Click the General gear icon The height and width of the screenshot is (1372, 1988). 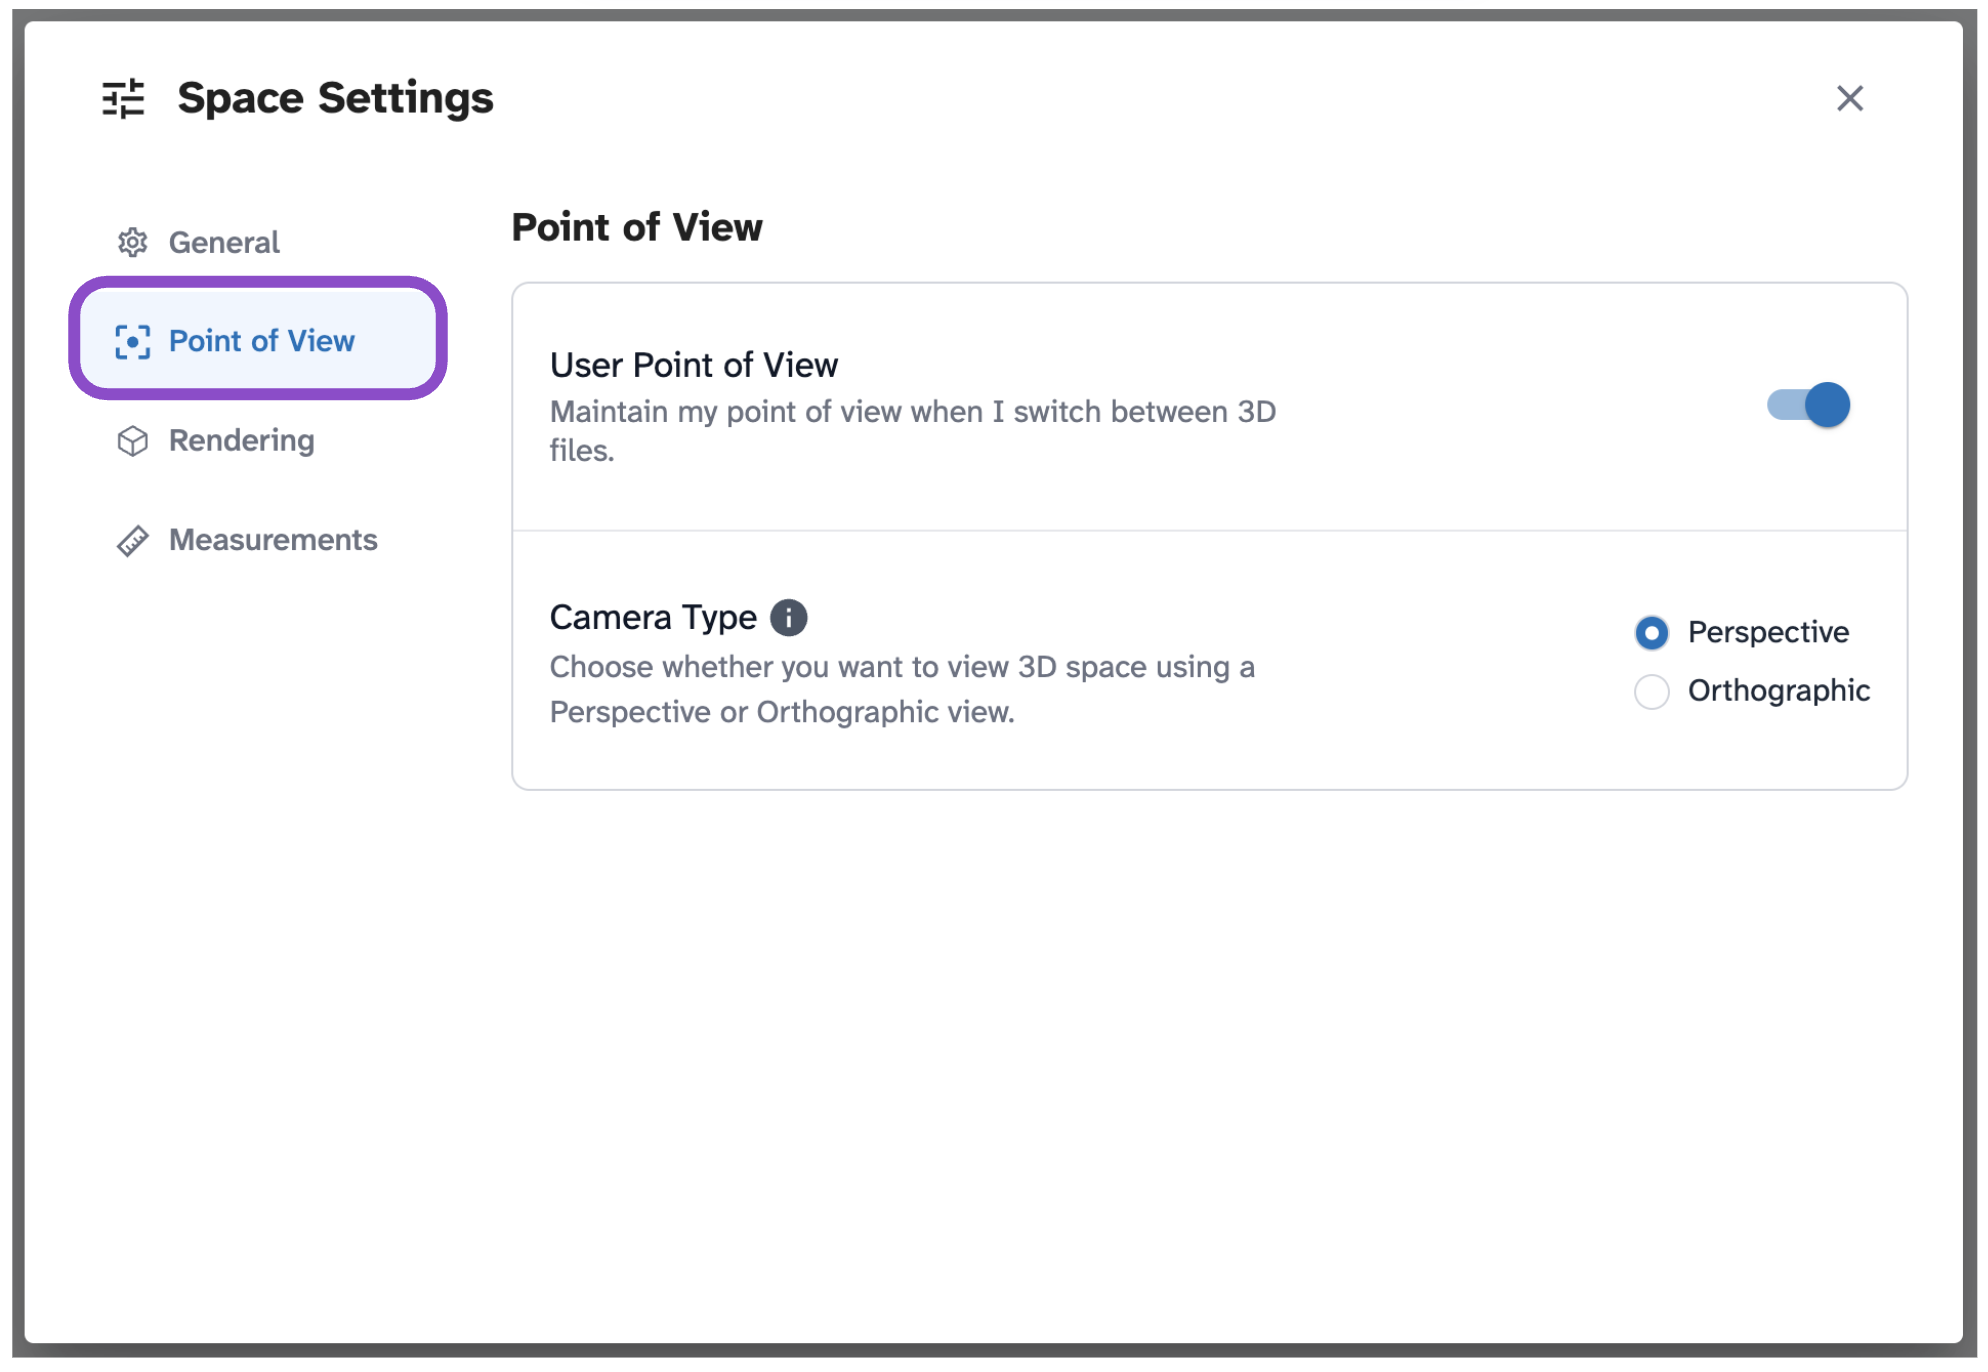coord(132,242)
